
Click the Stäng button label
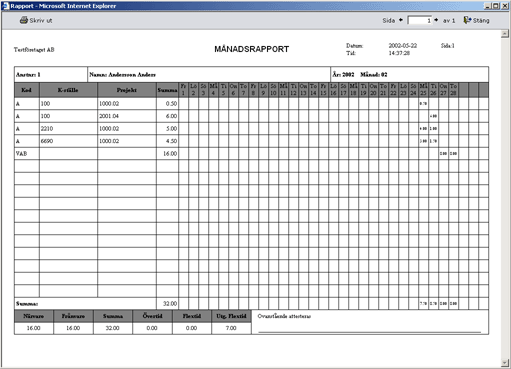pos(481,20)
